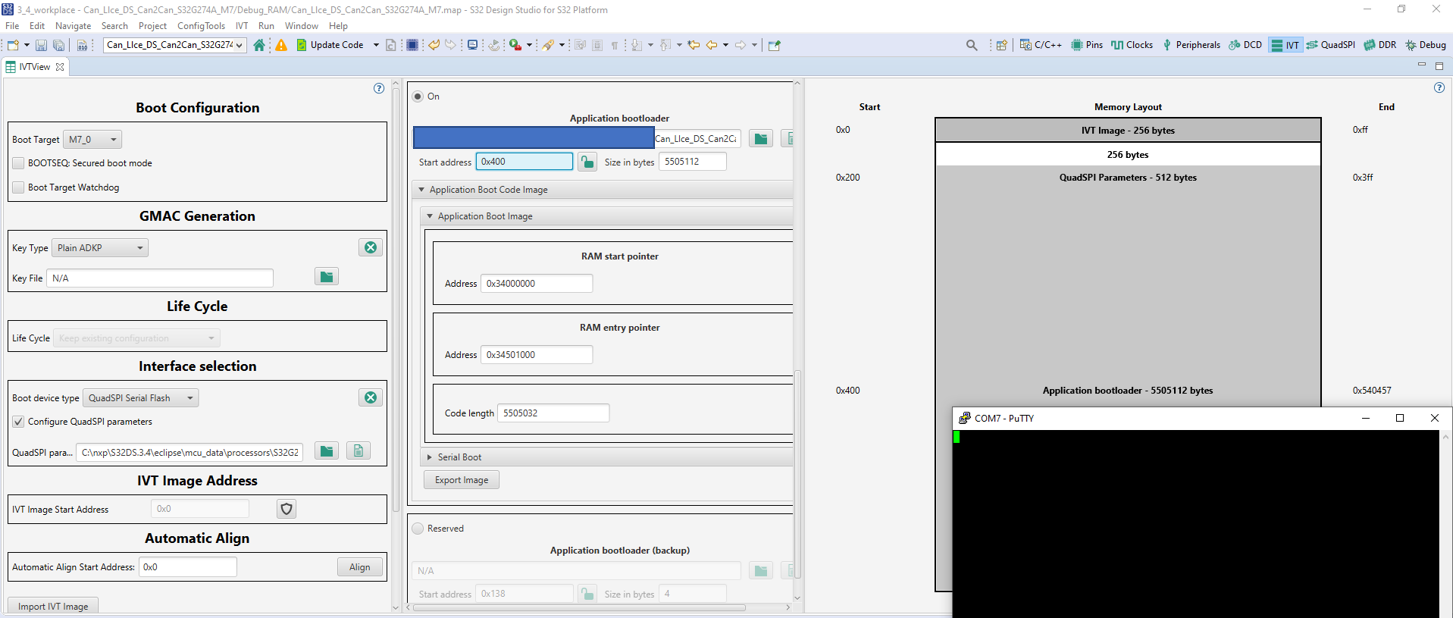The width and height of the screenshot is (1453, 621).
Task: Maximize the IVTView panel
Action: (1439, 65)
